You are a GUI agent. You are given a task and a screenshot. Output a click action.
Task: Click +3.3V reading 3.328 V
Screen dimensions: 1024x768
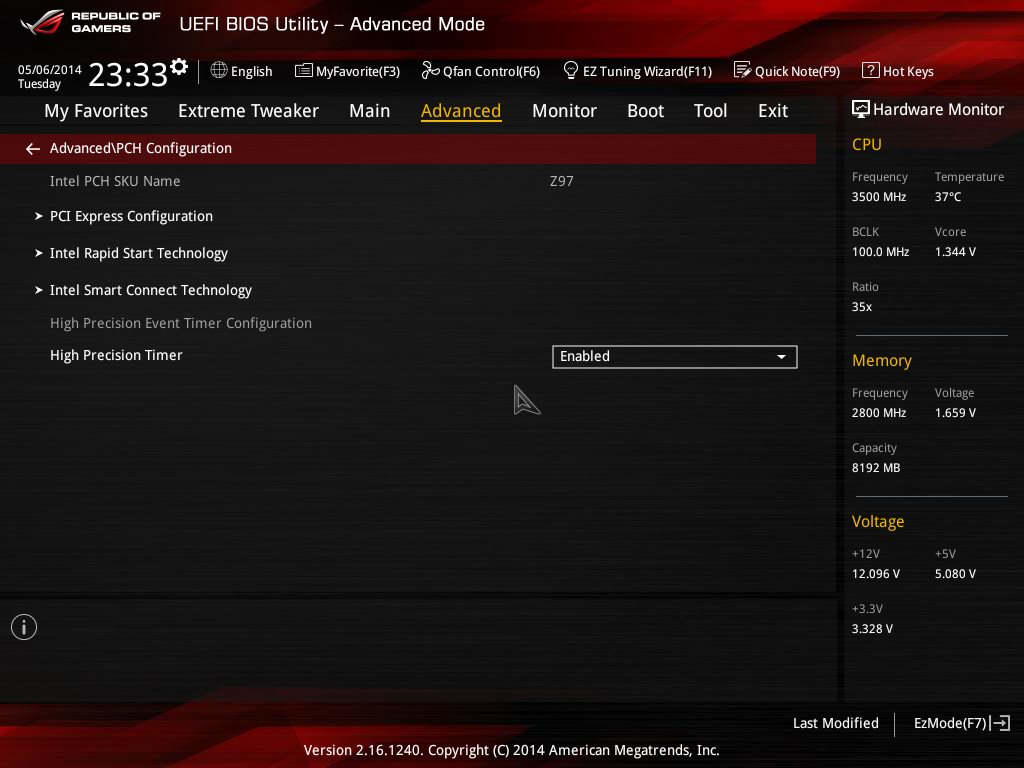pyautogui.click(x=872, y=628)
